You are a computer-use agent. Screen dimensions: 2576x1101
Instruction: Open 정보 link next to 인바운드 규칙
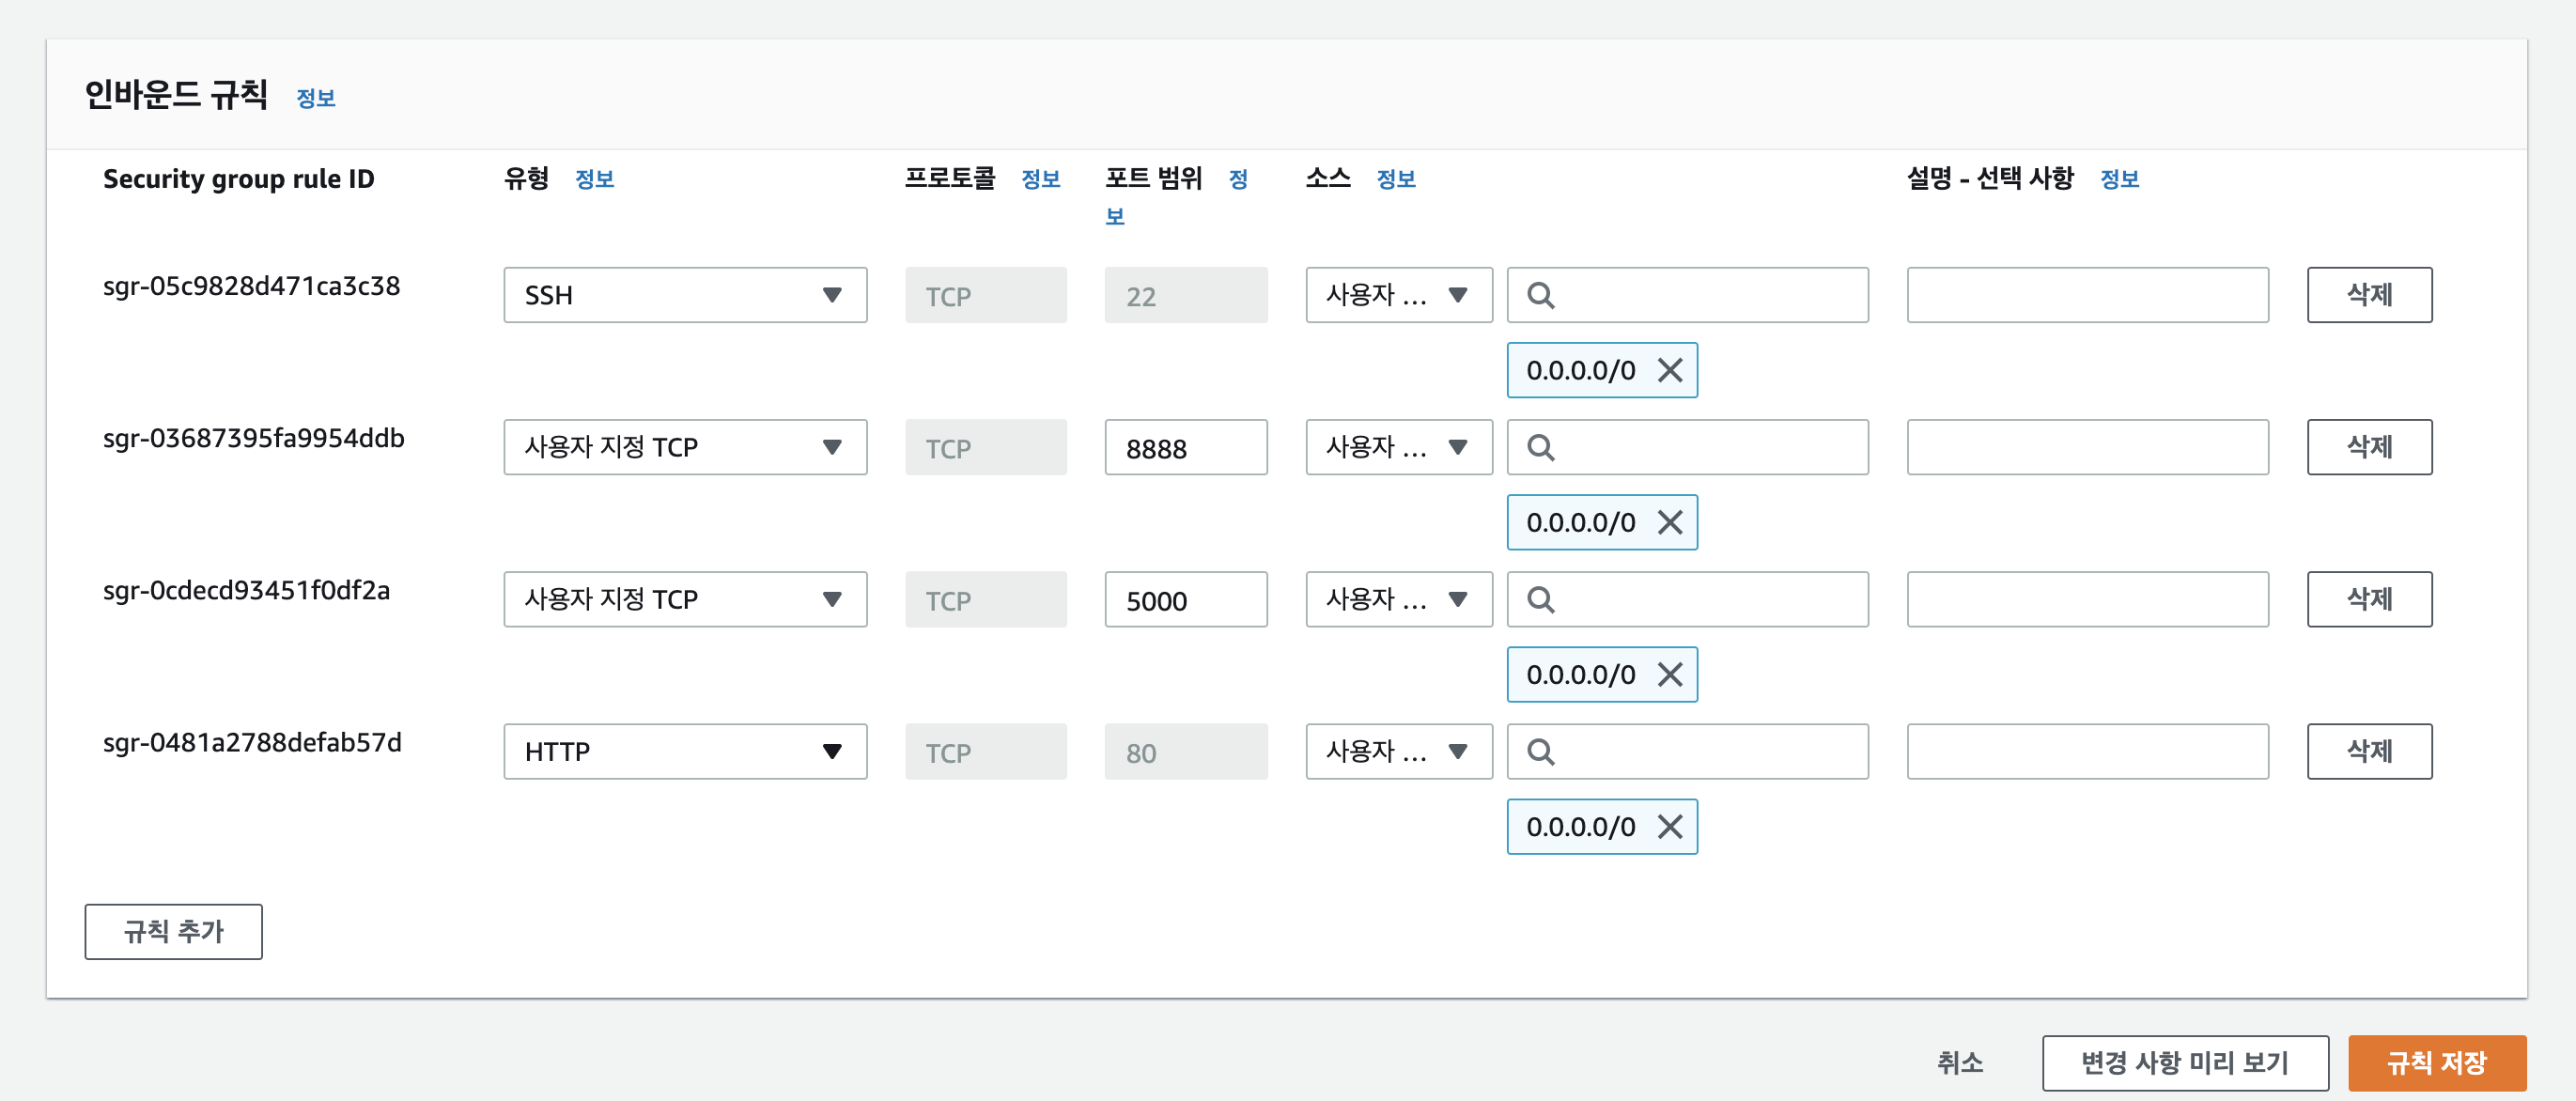point(315,98)
